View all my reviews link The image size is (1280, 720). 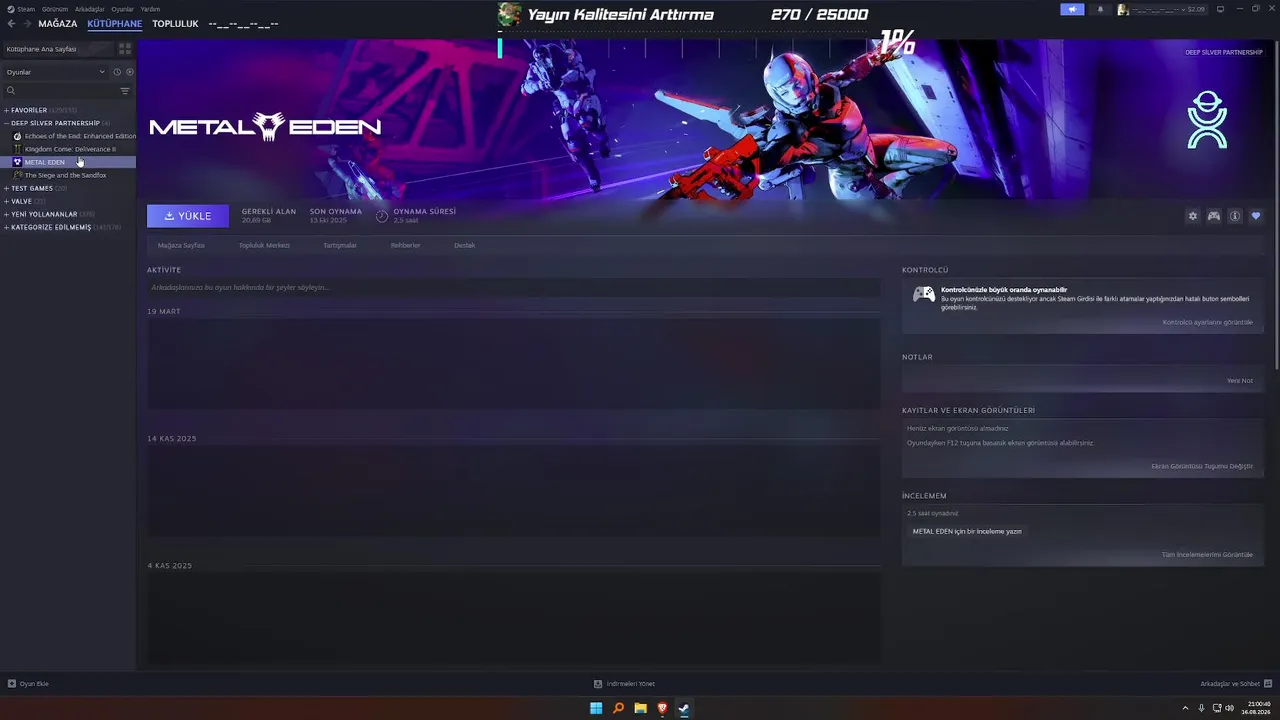click(1207, 555)
